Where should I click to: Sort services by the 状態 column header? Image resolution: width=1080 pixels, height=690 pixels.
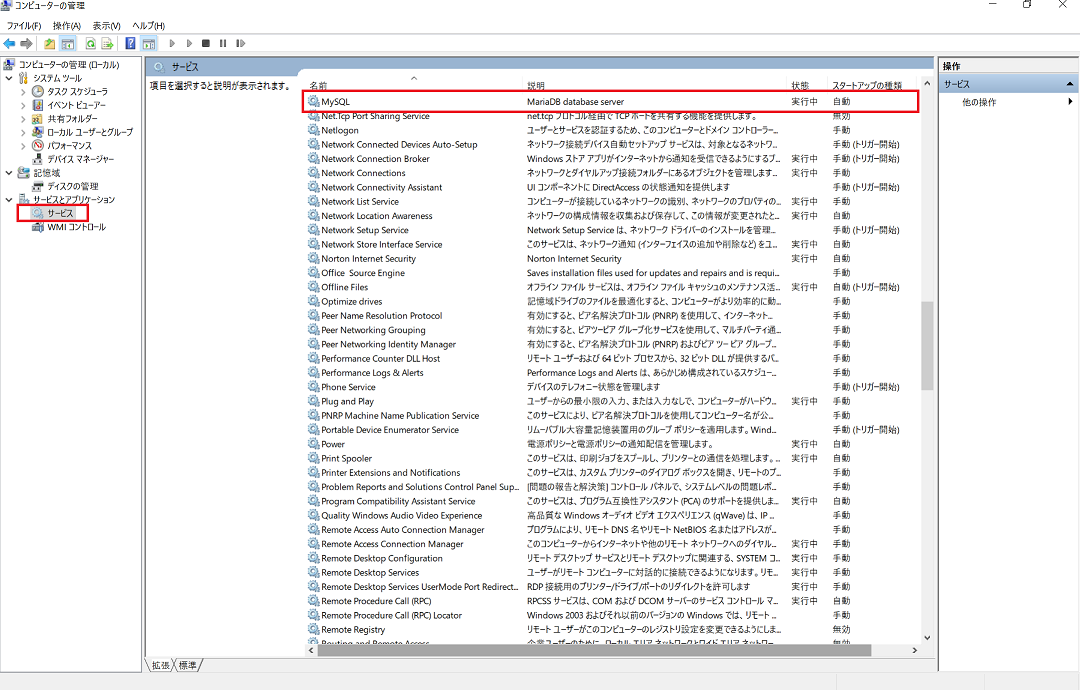800,86
